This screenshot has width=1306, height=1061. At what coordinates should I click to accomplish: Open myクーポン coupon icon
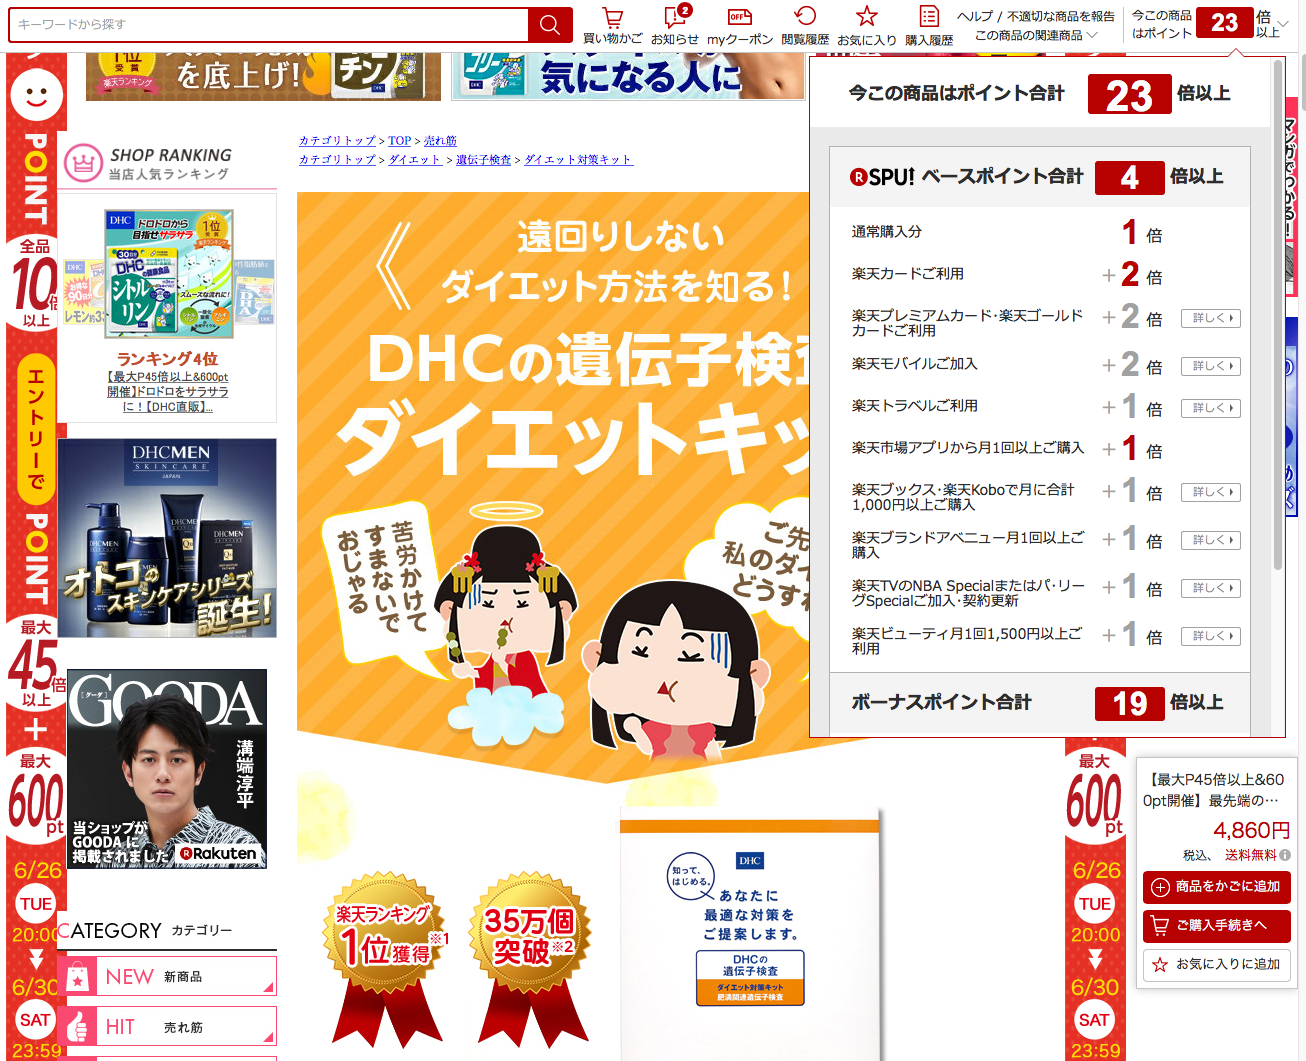740,26
